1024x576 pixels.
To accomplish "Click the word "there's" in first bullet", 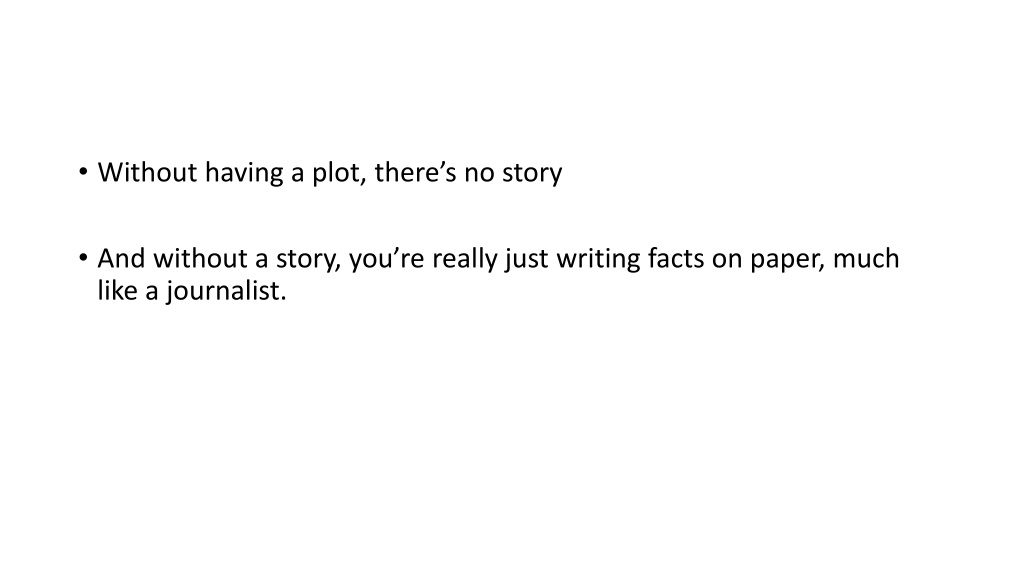I will coord(415,172).
